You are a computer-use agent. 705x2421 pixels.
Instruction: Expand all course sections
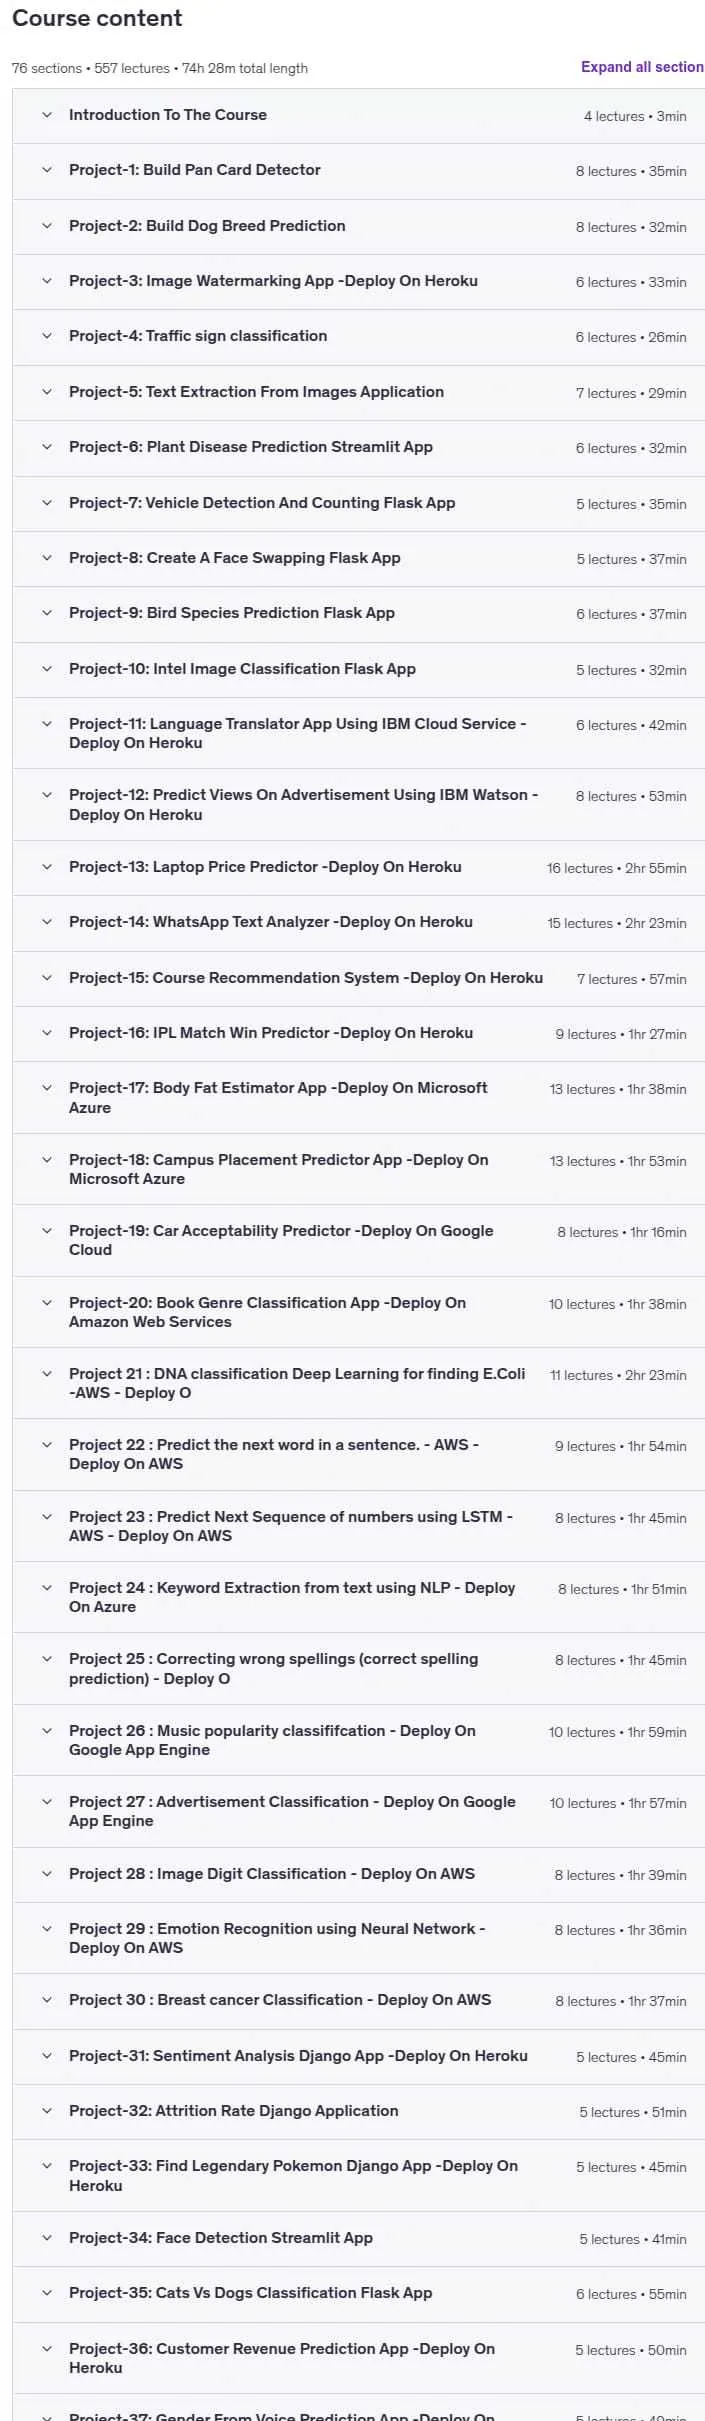click(642, 67)
